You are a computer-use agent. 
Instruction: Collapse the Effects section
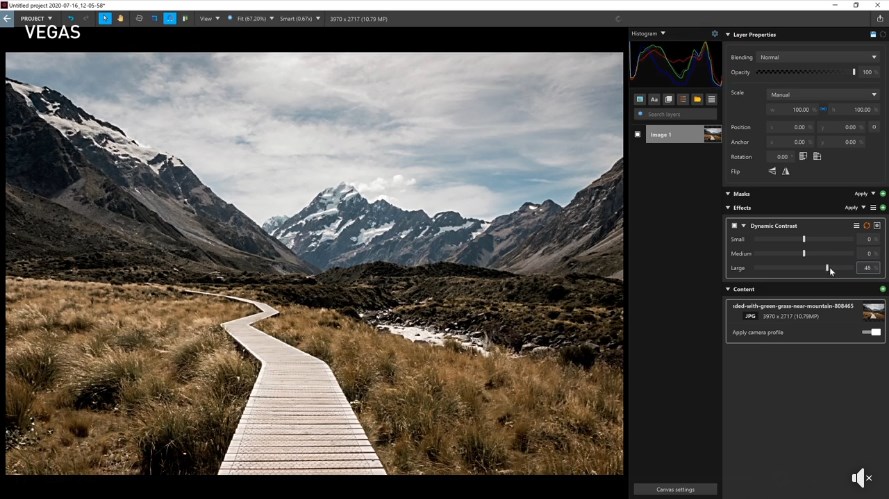coord(728,208)
